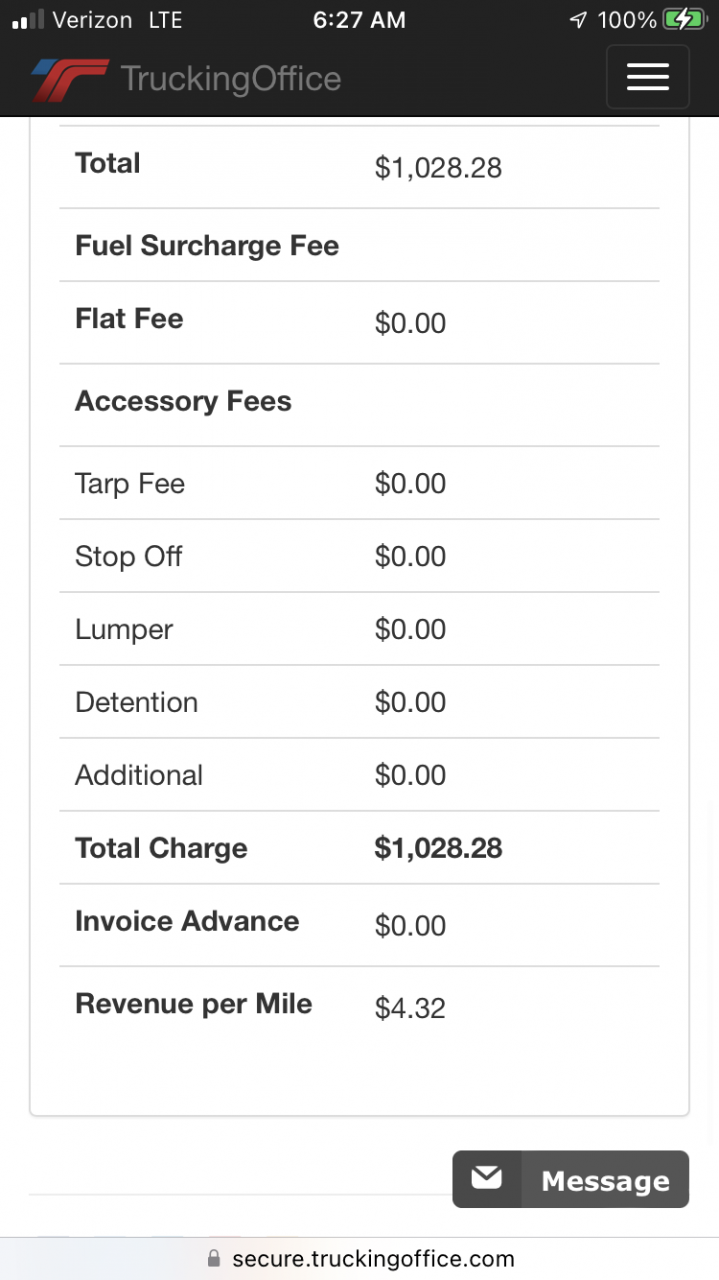Tap the padlock icon beside the URL

pos(212,1258)
